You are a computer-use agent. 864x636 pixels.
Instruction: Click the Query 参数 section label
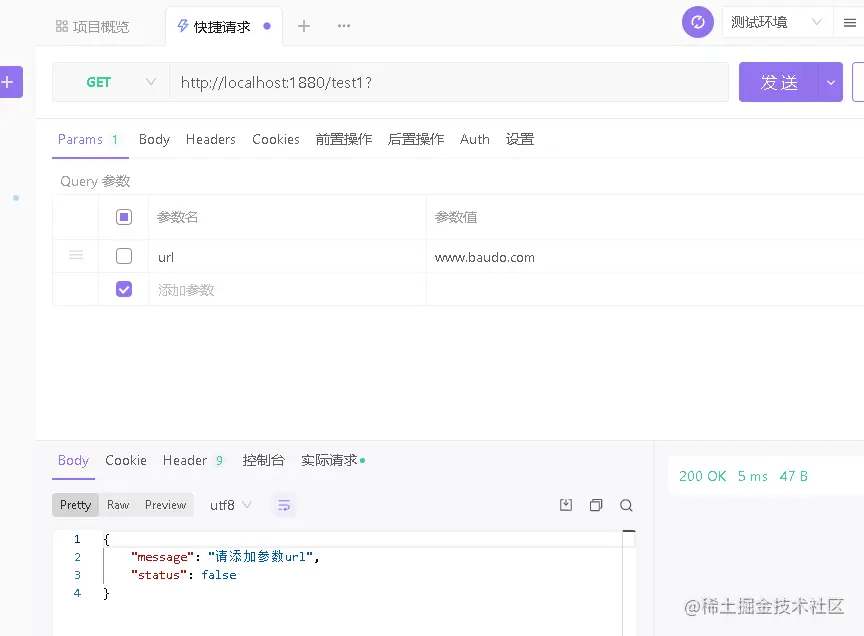point(95,181)
